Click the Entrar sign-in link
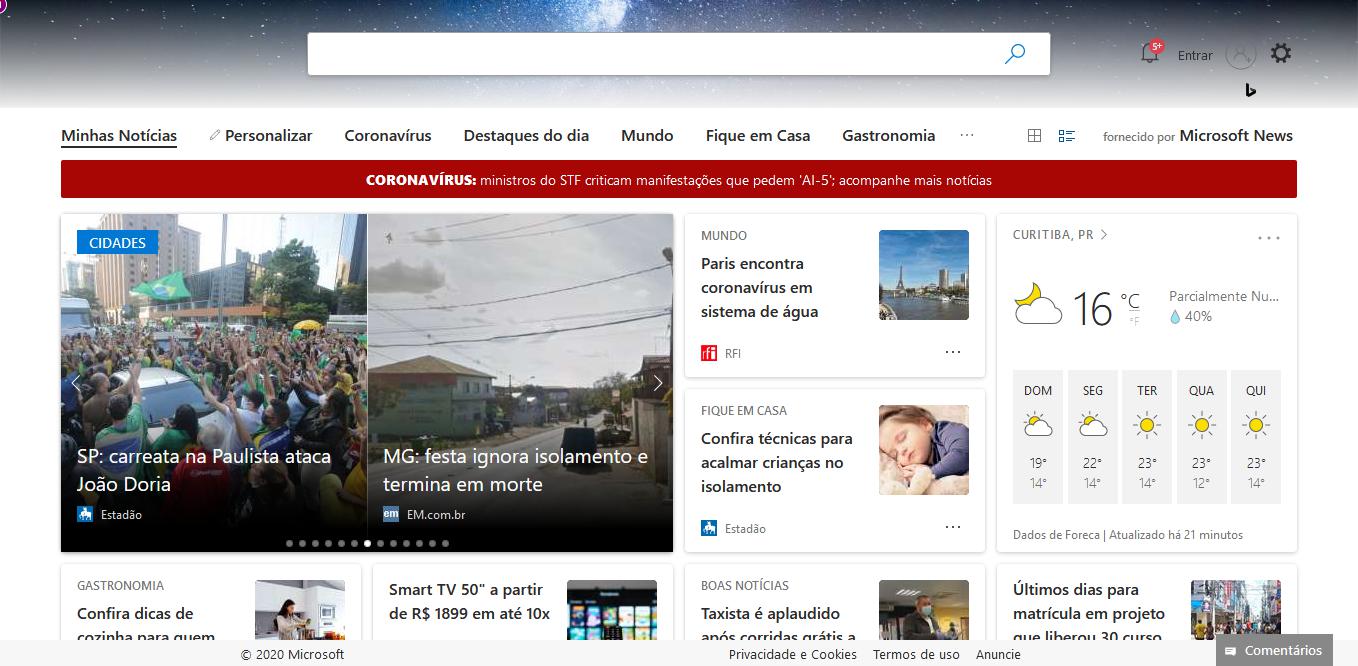 1195,55
